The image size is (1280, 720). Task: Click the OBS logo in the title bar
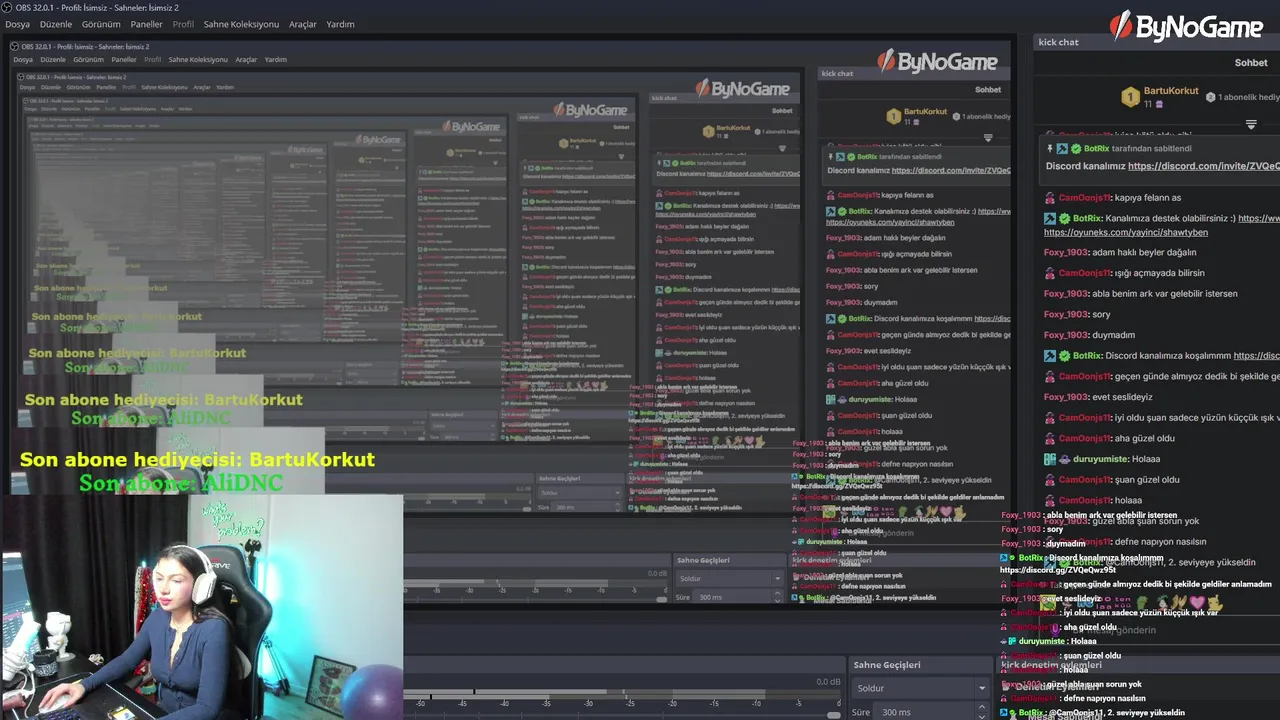click(8, 7)
